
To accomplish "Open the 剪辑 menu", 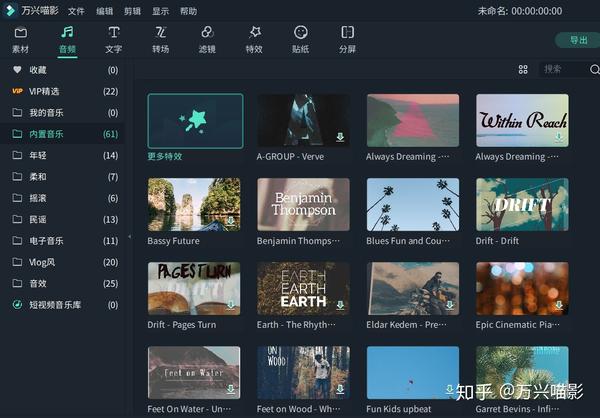I will tap(132, 11).
